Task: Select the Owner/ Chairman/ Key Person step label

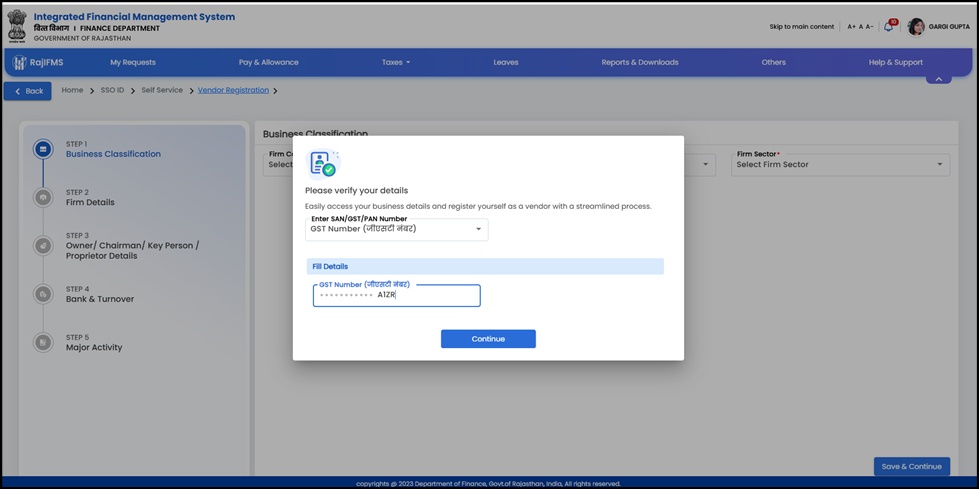Action: coord(132,250)
